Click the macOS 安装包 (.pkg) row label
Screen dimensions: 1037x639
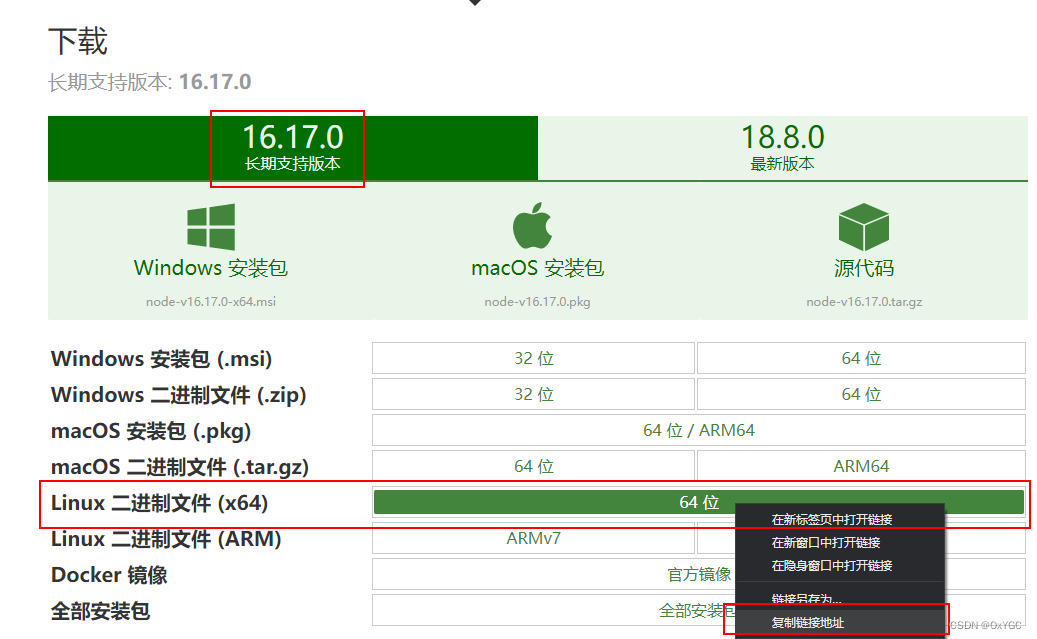tap(151, 431)
